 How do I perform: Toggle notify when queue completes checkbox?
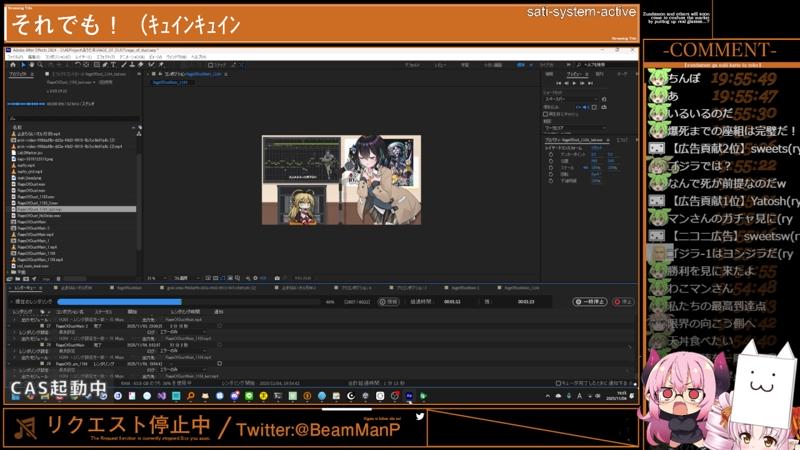(558, 383)
